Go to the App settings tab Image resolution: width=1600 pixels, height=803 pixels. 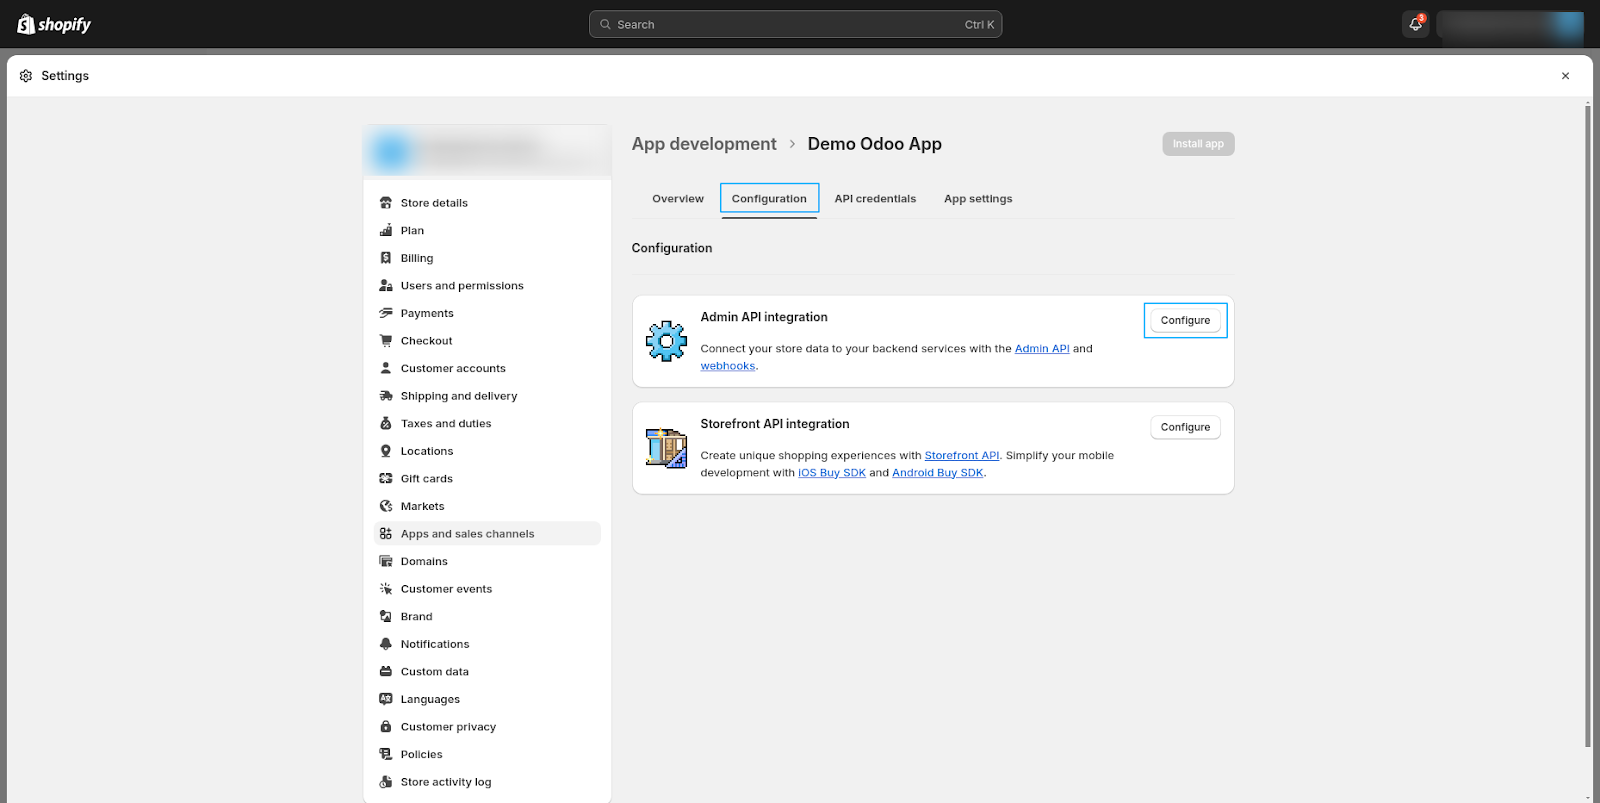978,199
